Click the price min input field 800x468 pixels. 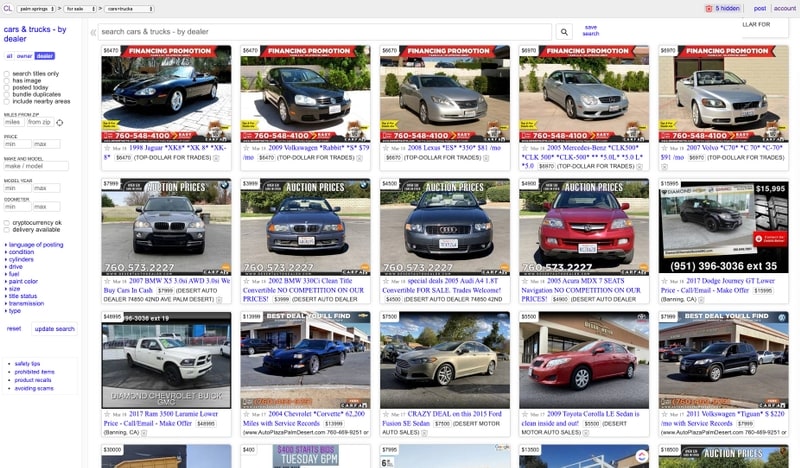17,144
